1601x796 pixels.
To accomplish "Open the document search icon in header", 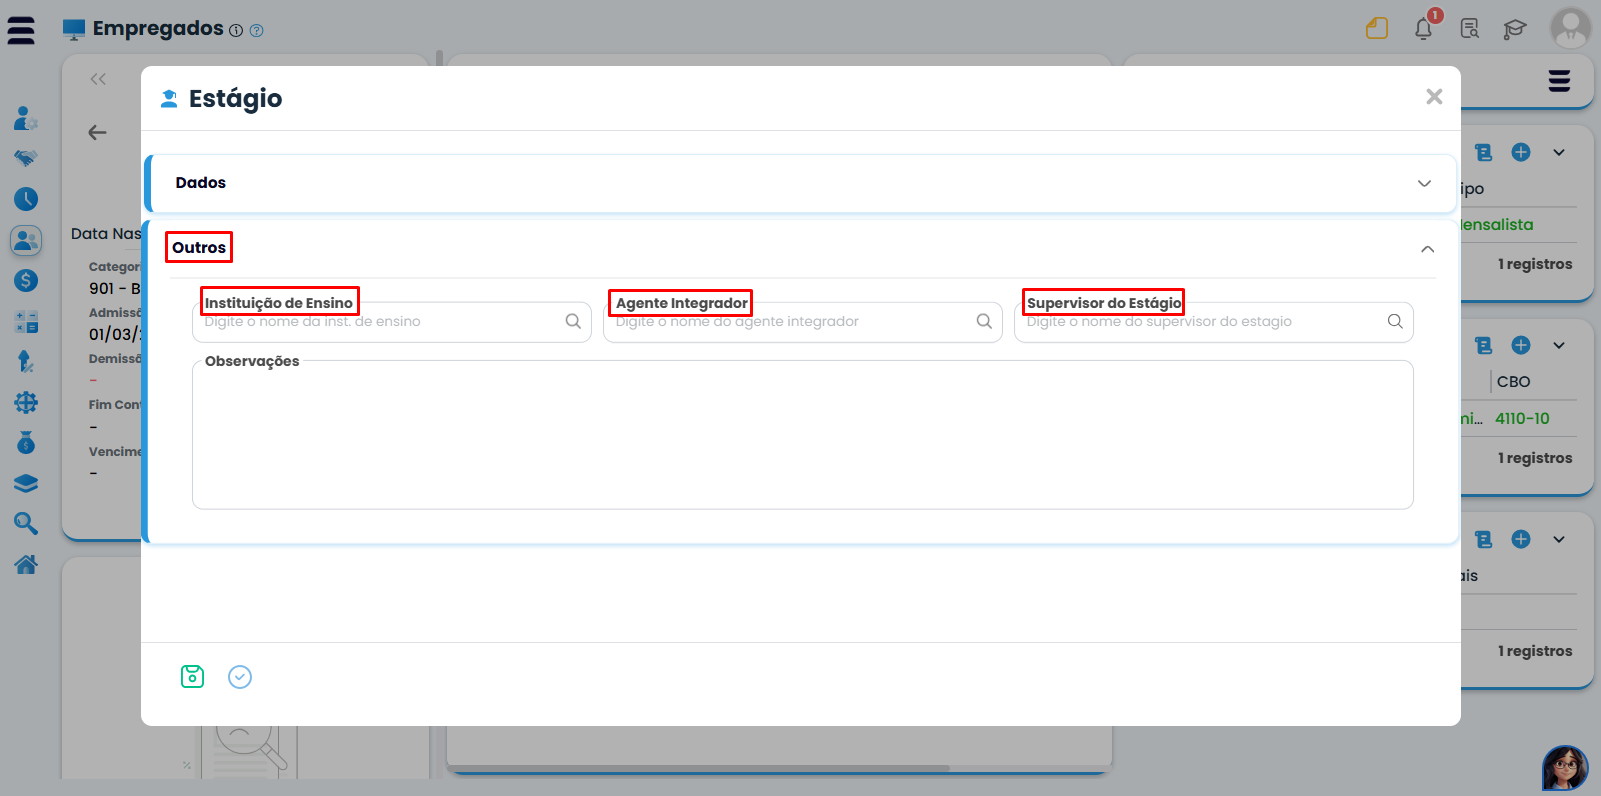I will tap(1470, 28).
